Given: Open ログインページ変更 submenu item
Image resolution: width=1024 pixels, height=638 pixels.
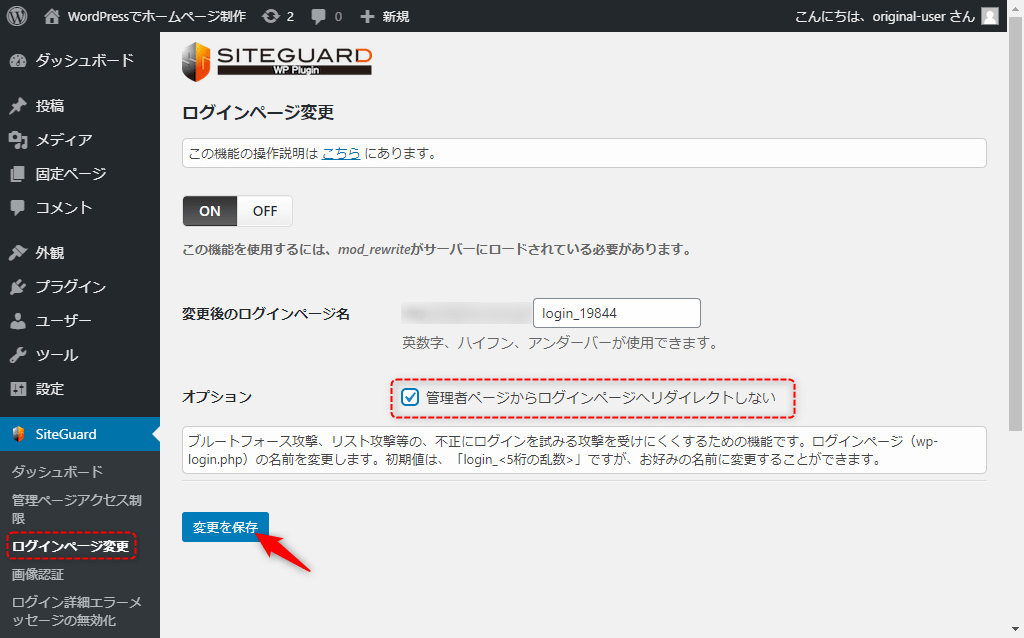Looking at the screenshot, I should (x=71, y=546).
